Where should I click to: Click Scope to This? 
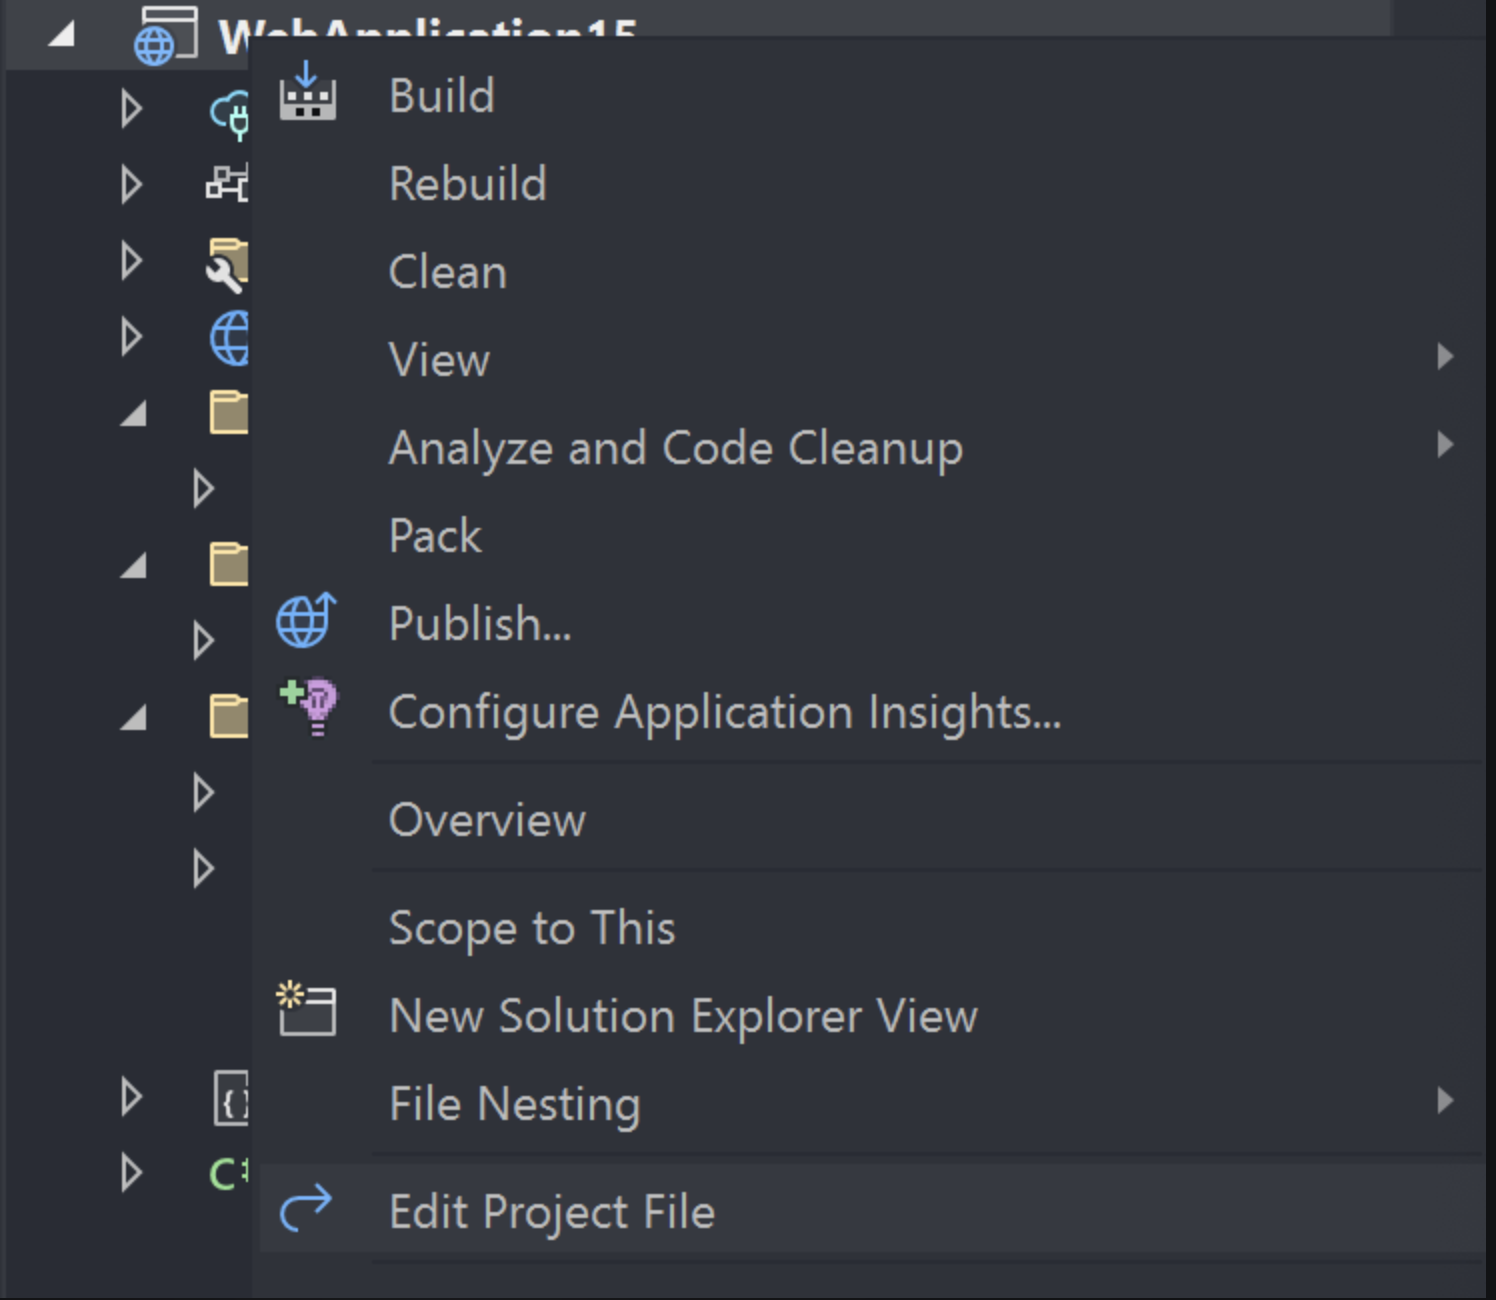click(x=532, y=926)
